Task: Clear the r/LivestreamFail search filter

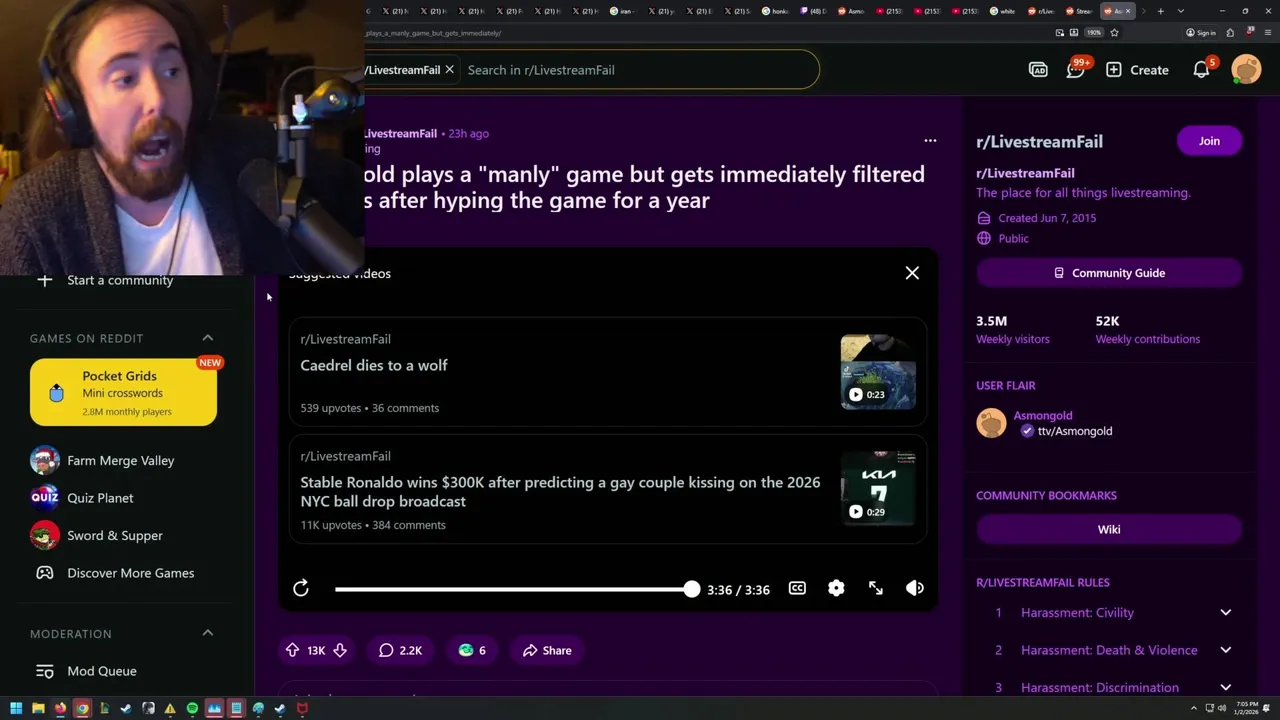Action: coord(449,70)
